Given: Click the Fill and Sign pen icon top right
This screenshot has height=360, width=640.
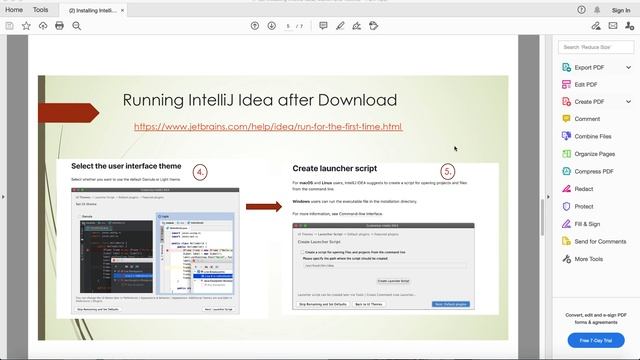Looking at the screenshot, I should (596, 26).
